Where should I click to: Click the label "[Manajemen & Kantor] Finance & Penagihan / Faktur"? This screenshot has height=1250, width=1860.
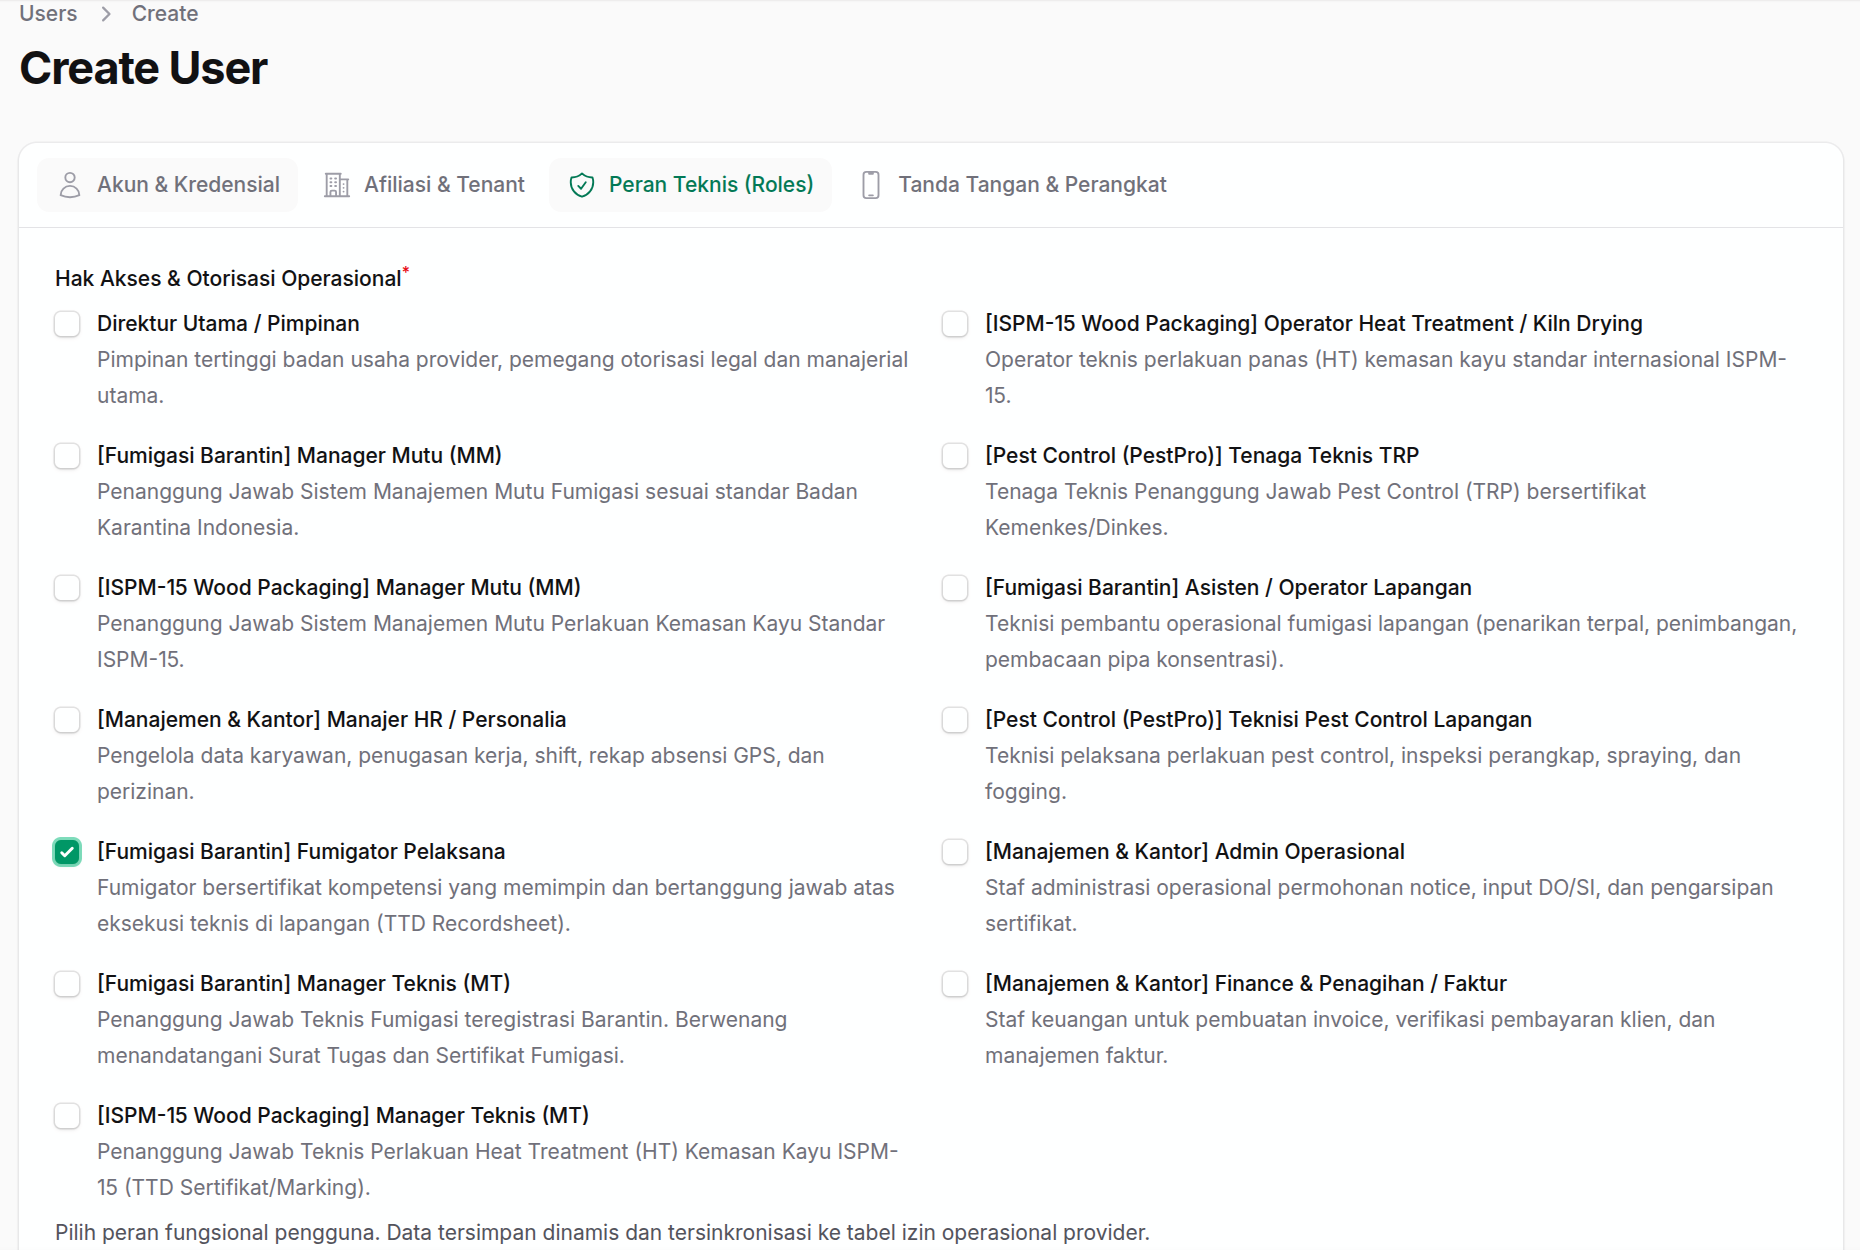[x=1246, y=984]
